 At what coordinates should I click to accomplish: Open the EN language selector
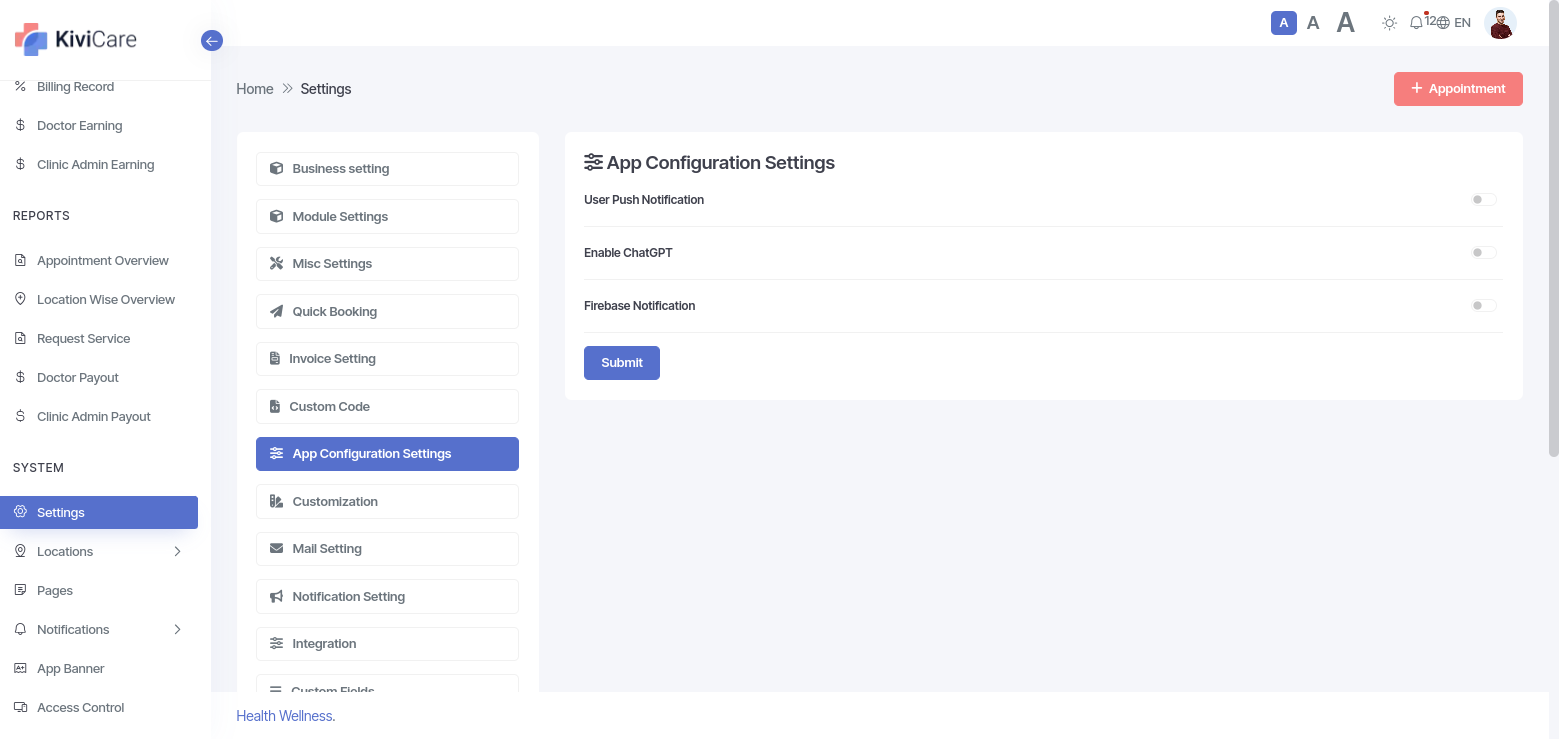tap(1454, 22)
